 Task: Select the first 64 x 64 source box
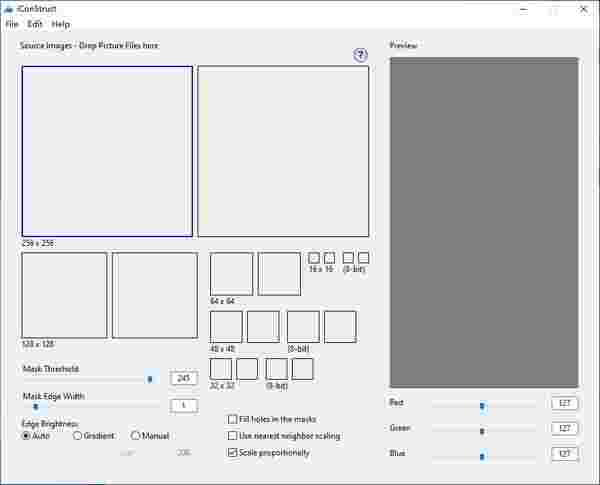click(x=232, y=274)
